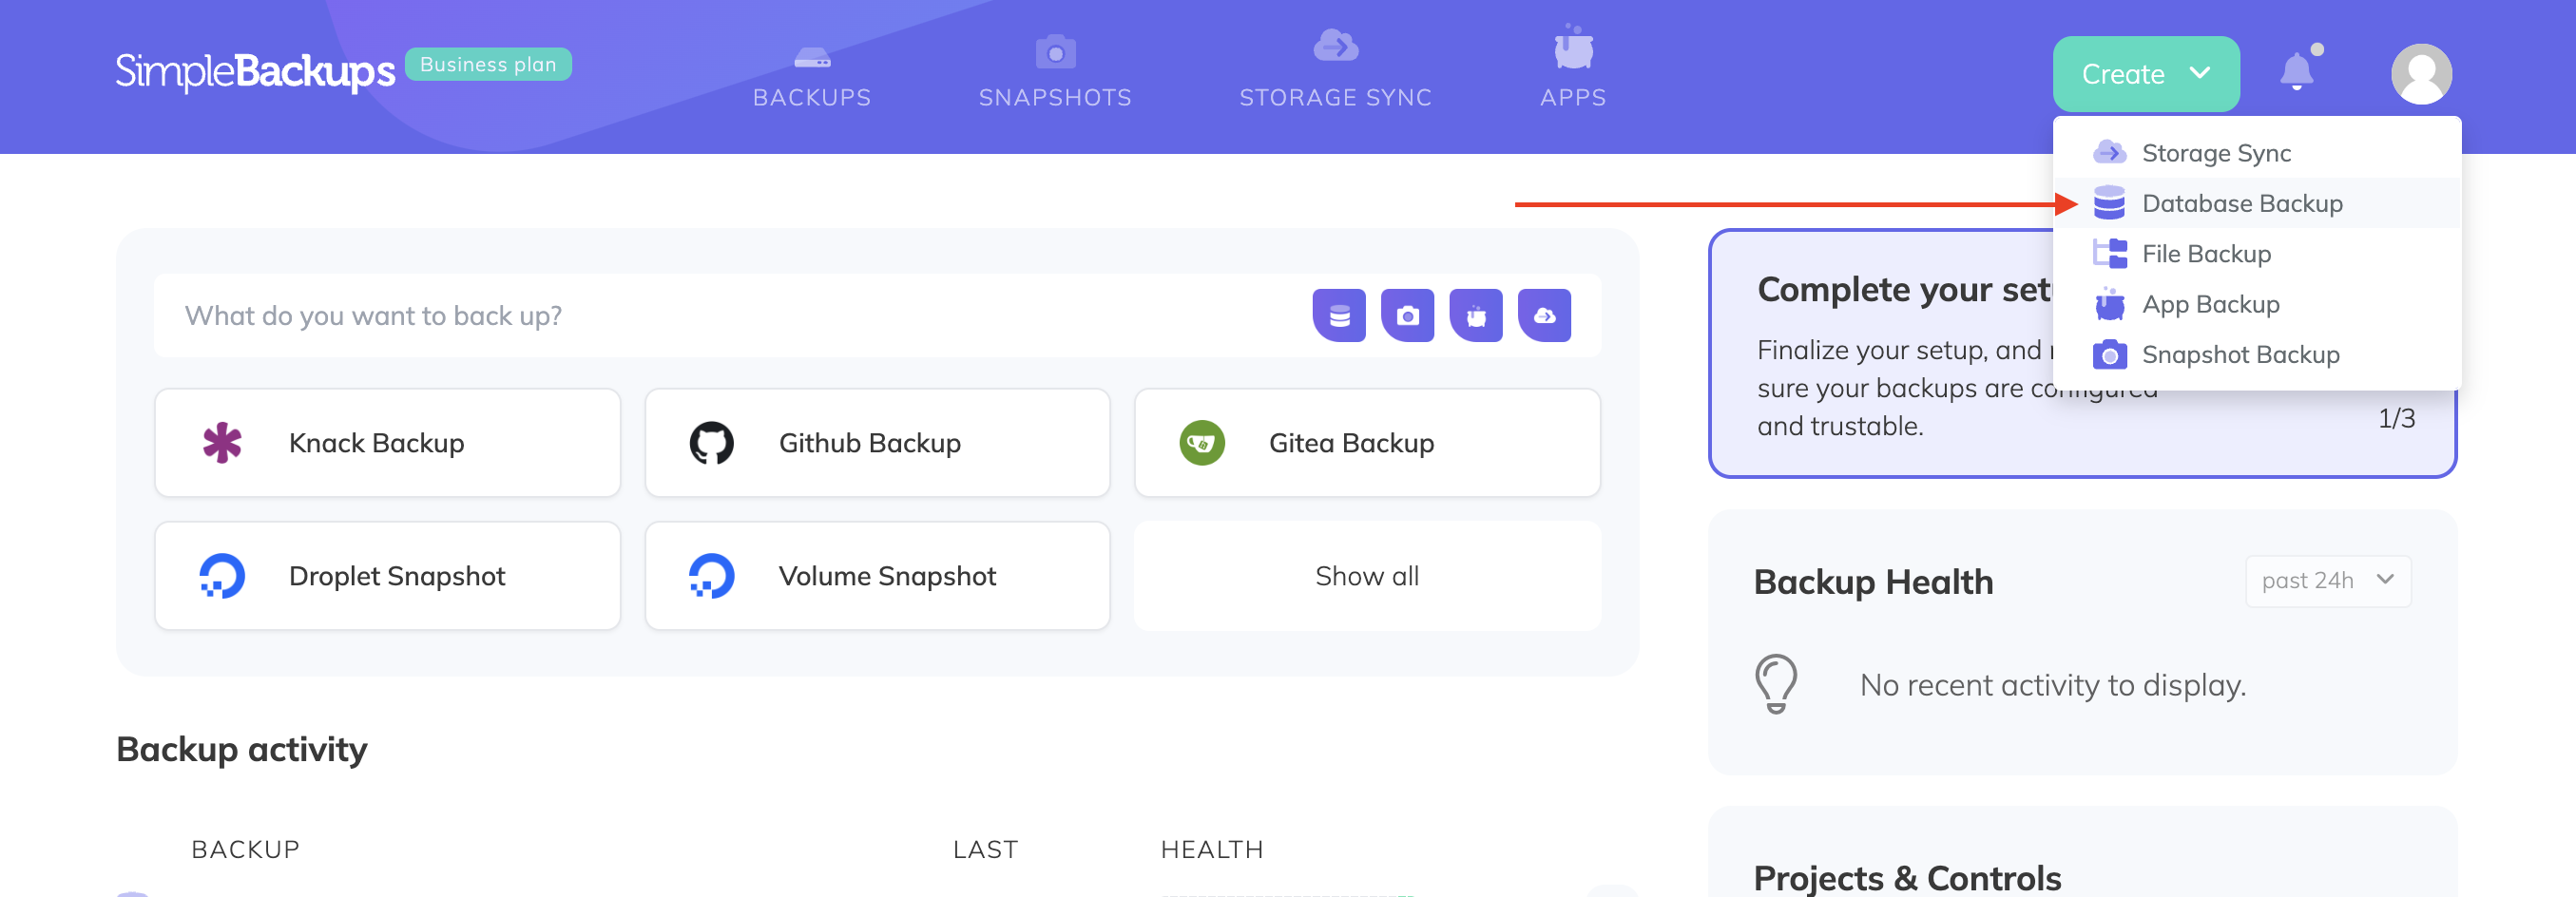Viewport: 2576px width, 897px height.
Task: Select Database Backup from Create menu
Action: pyautogui.click(x=2241, y=203)
